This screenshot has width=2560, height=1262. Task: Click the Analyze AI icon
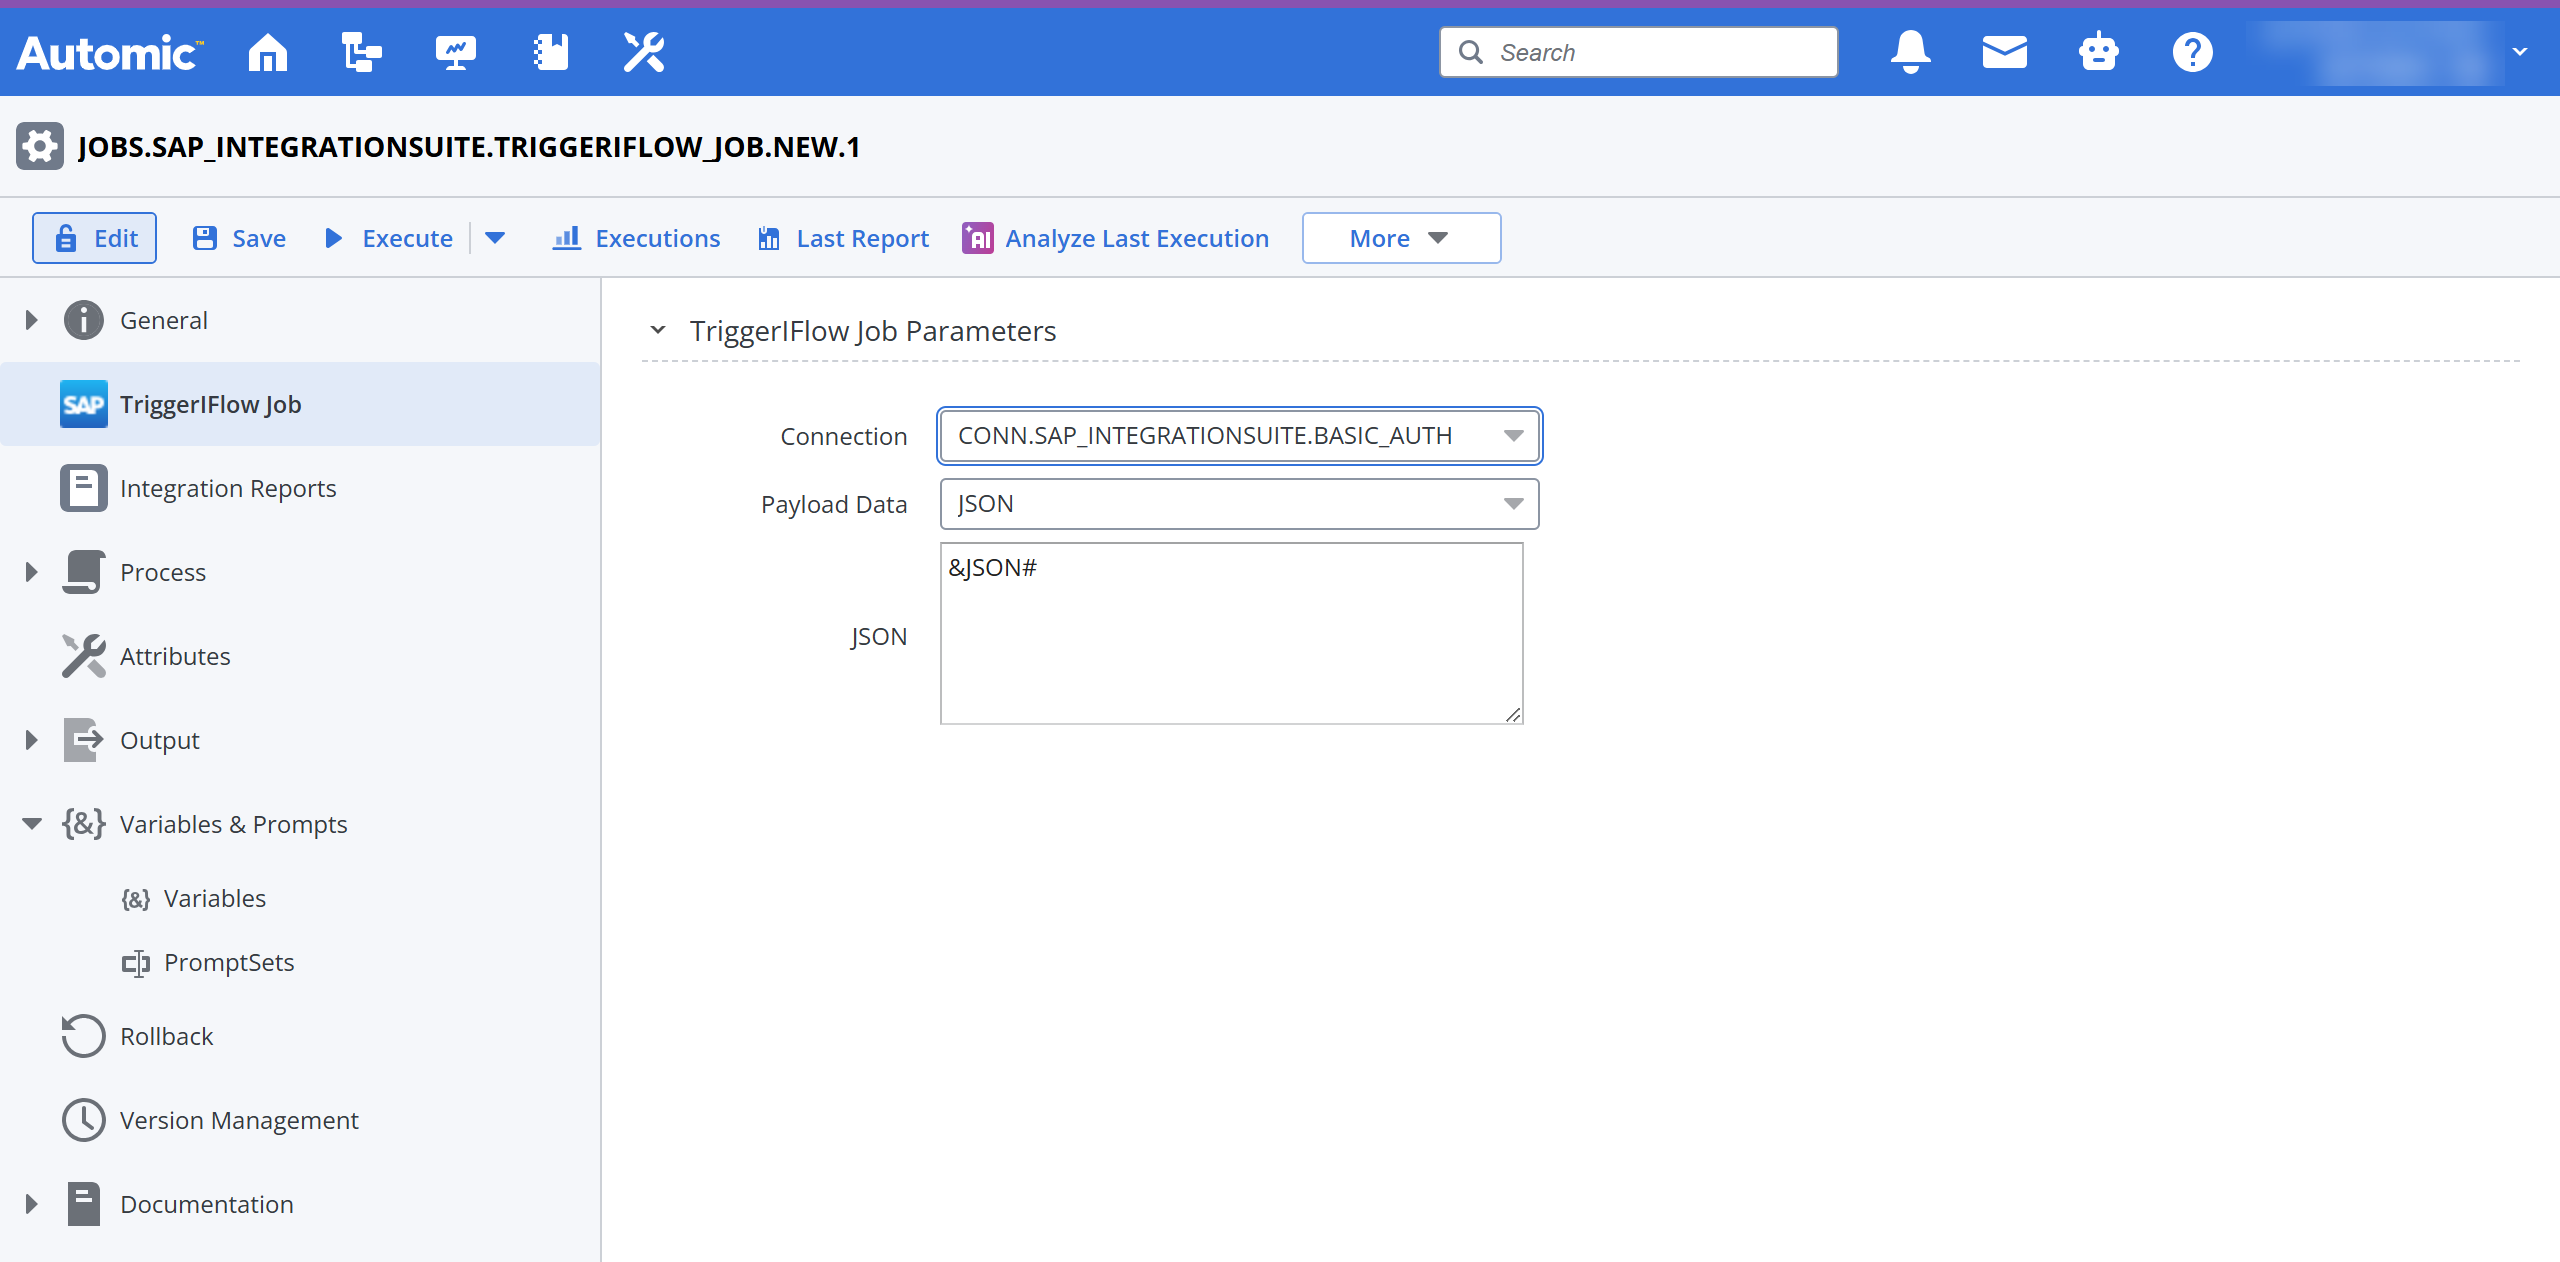[978, 238]
